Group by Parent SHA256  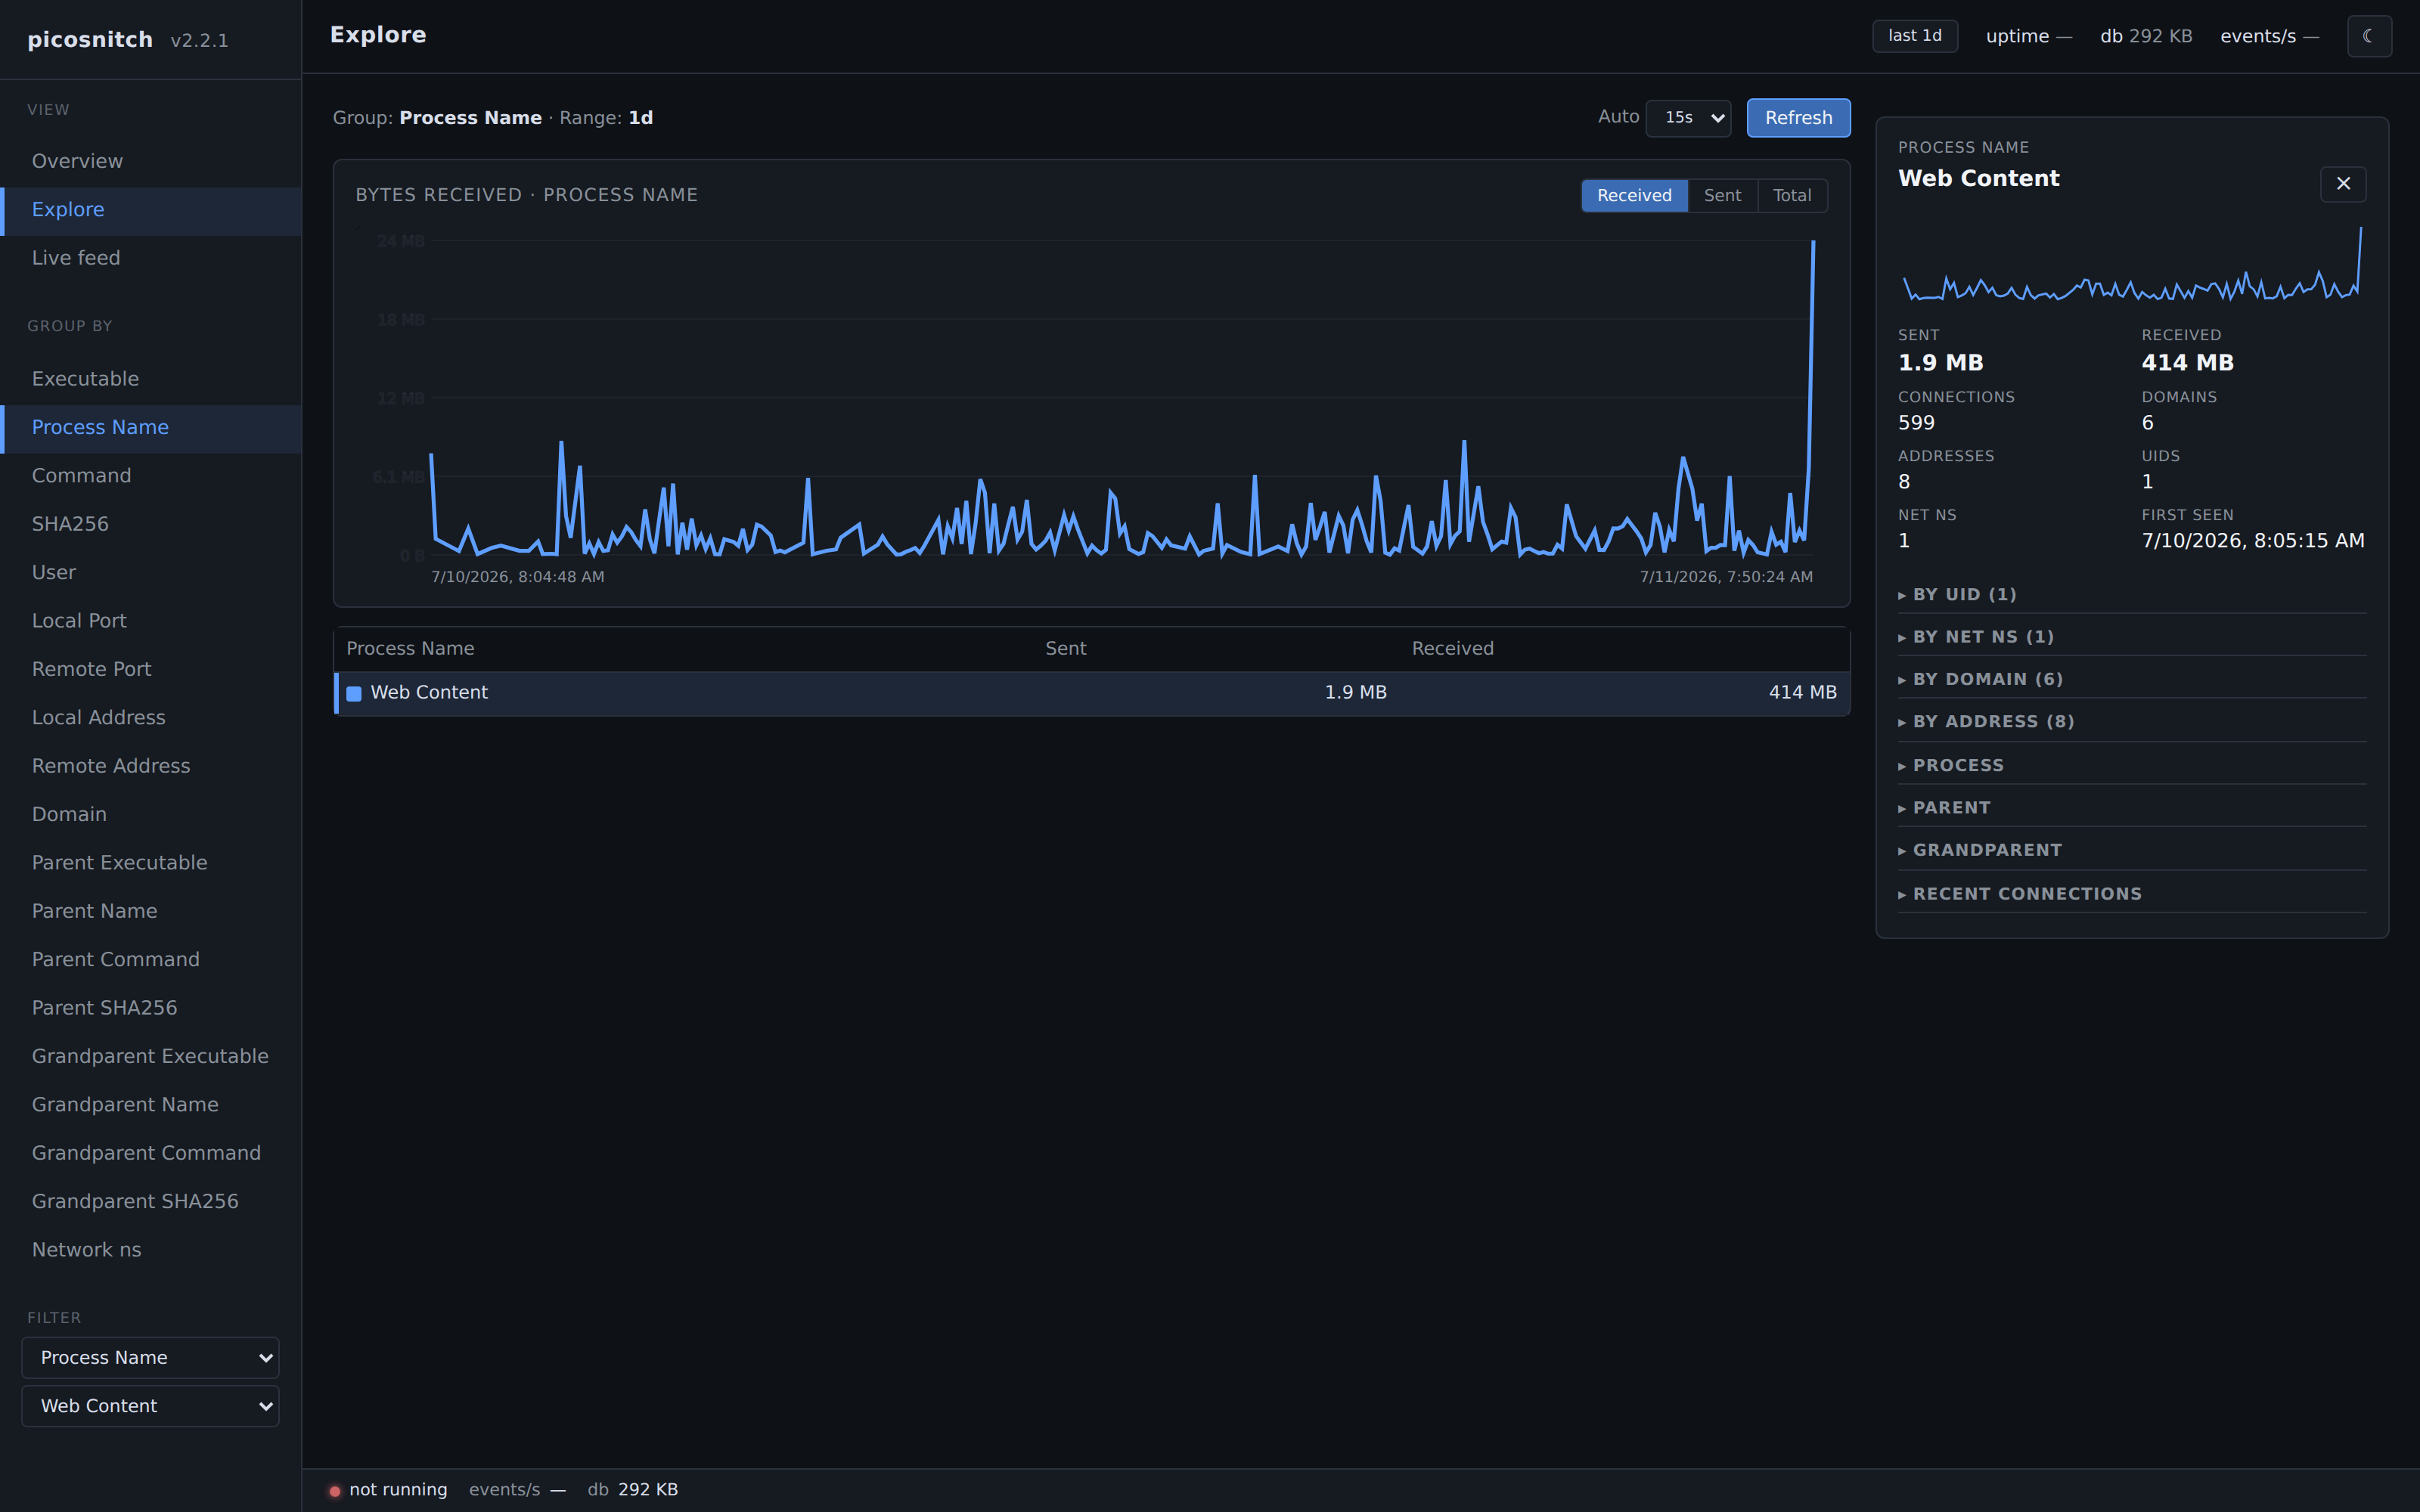point(151,1008)
